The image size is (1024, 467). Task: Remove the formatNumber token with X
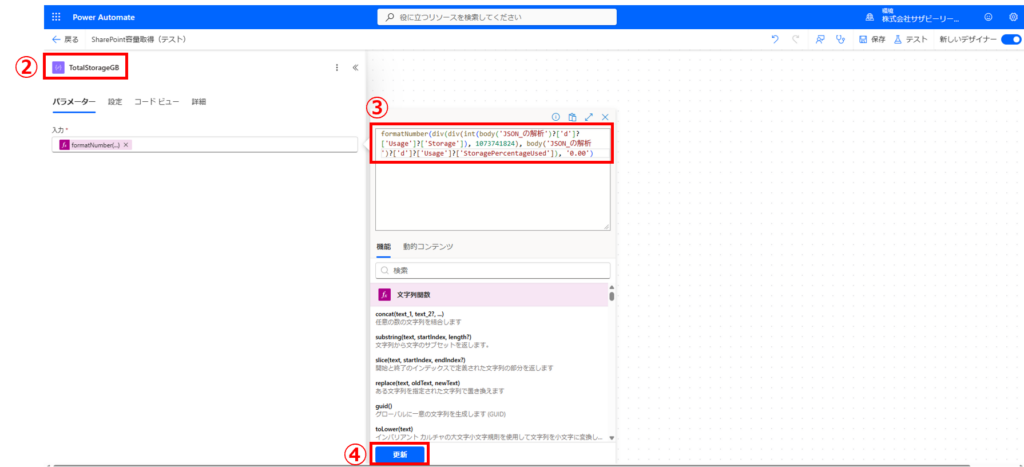pyautogui.click(x=126, y=145)
